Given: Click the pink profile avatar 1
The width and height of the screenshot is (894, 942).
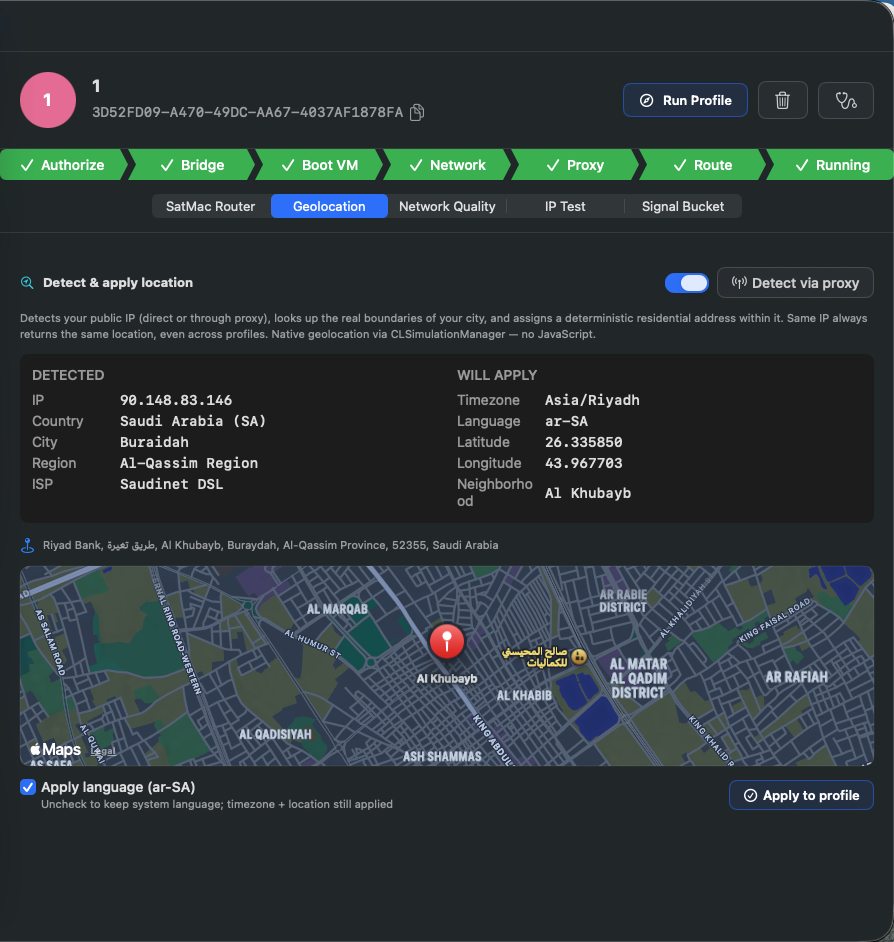Looking at the screenshot, I should point(48,100).
